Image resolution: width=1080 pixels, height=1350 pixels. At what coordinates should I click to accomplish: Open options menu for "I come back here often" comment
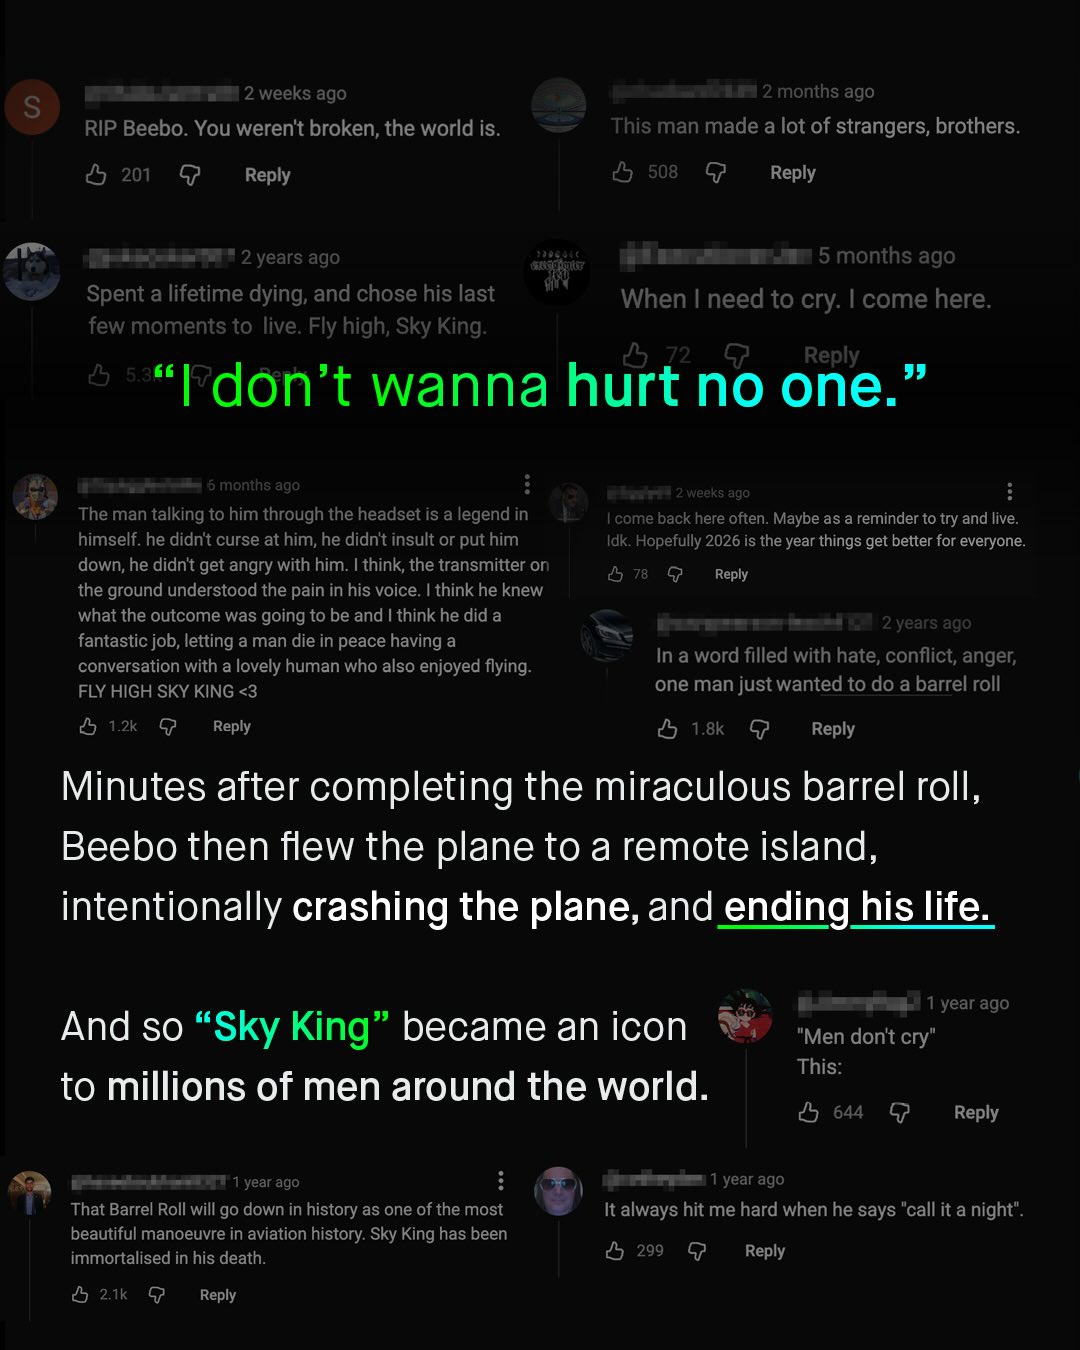[x=1009, y=492]
